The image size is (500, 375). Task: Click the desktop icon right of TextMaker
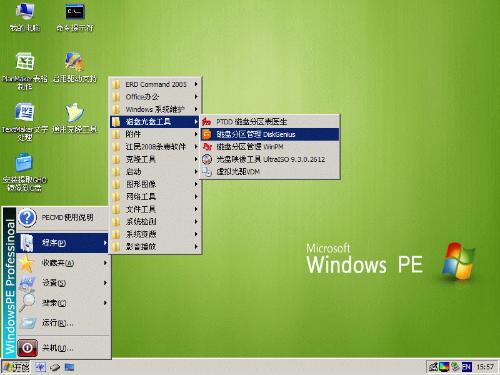point(75,117)
